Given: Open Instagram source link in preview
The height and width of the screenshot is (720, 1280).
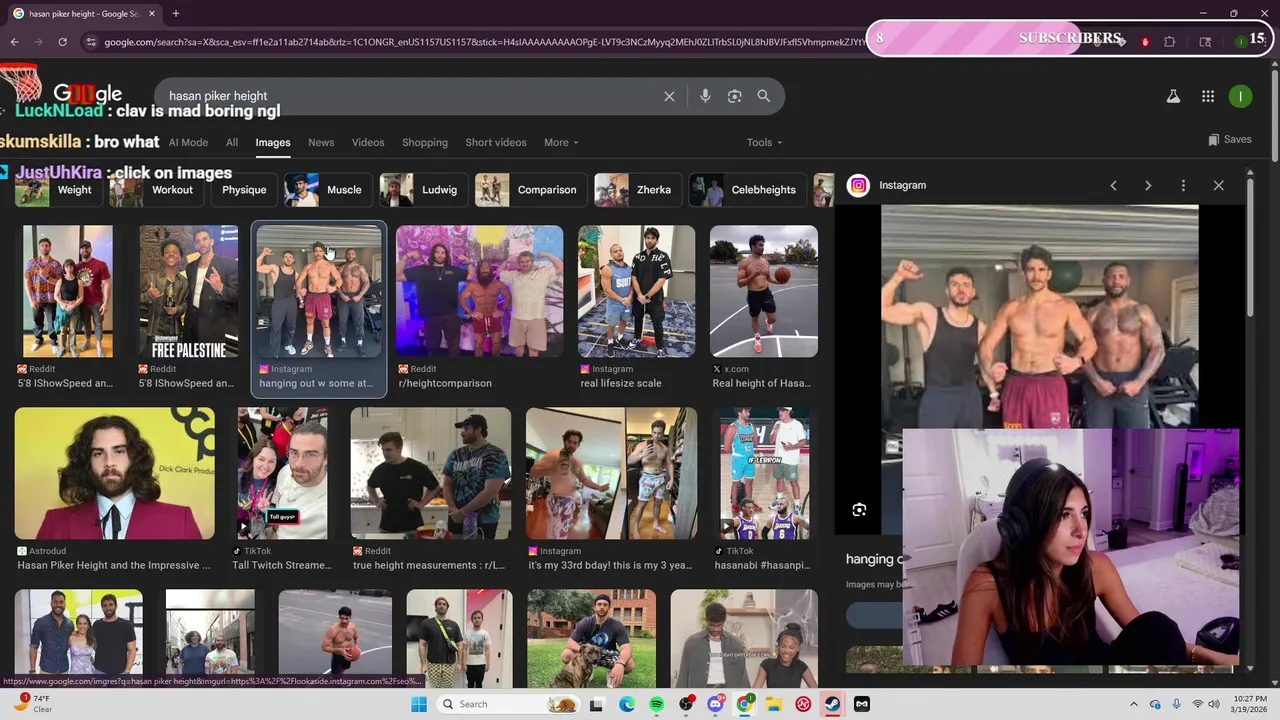Looking at the screenshot, I should 888,185.
